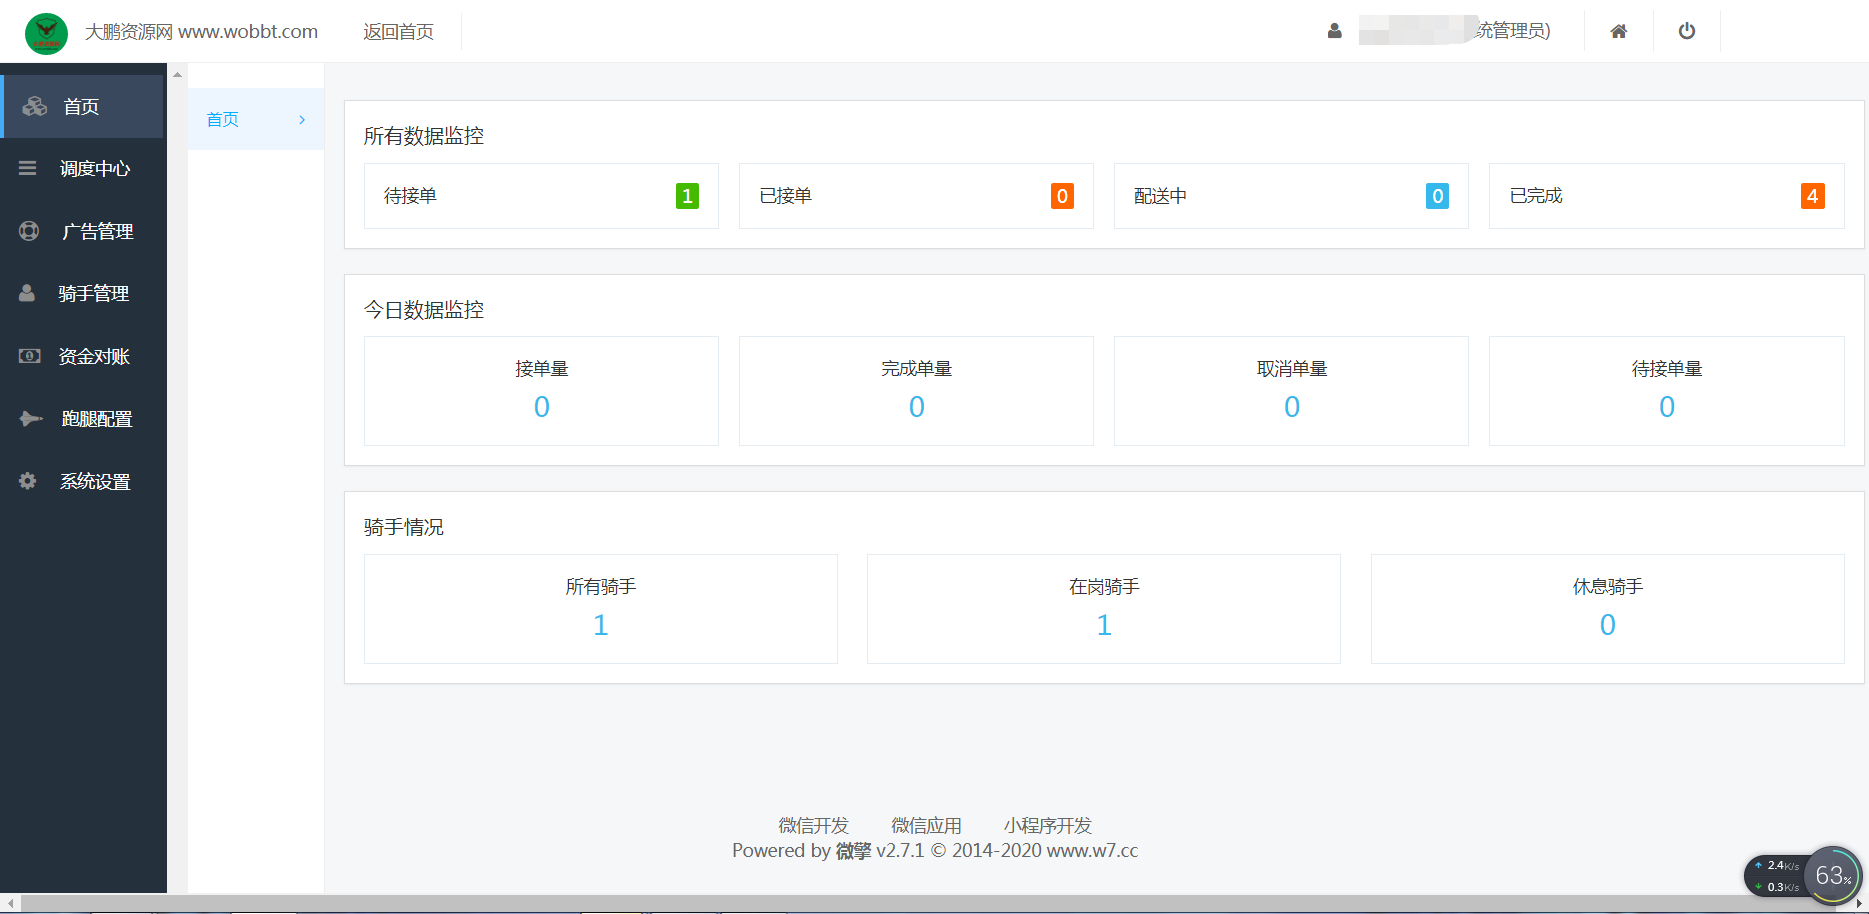Screen dimensions: 1869x914
Task: Open the 跑腿配置 configuration section
Action: [97, 419]
